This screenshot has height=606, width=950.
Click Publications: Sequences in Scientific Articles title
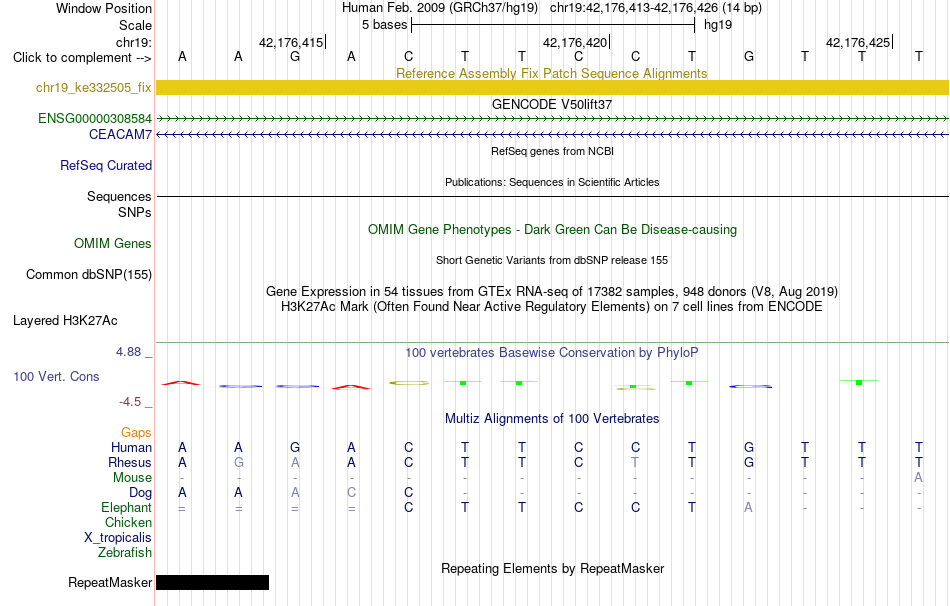[x=552, y=182]
